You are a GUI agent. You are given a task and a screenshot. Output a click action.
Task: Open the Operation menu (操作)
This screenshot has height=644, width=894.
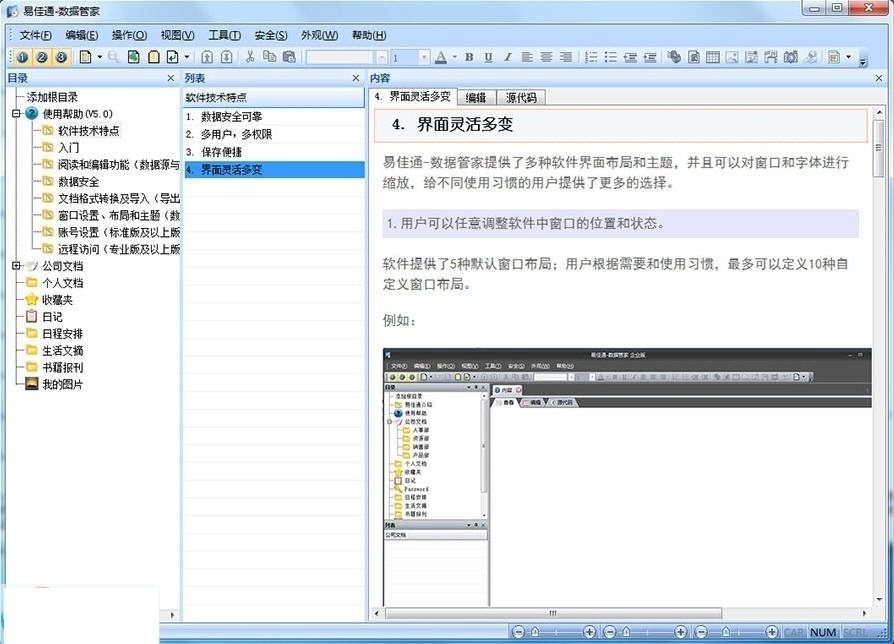tap(129, 35)
